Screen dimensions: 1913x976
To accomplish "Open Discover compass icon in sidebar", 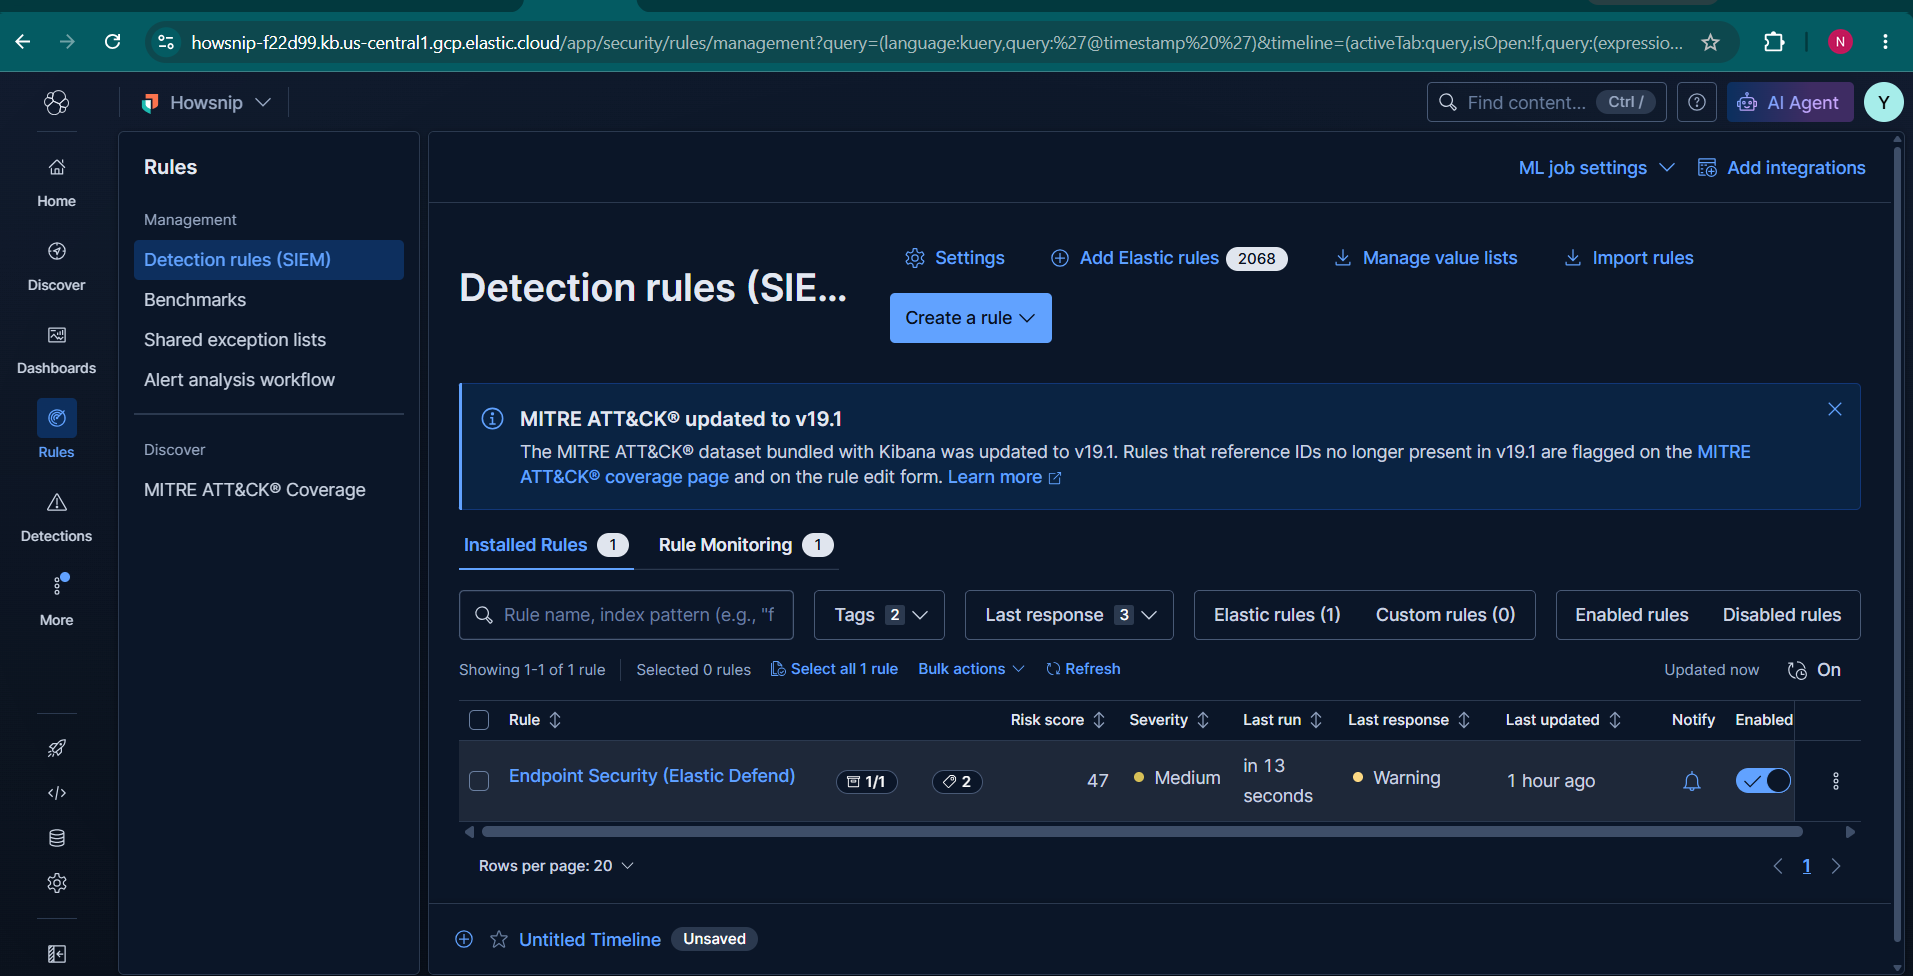I will click(57, 251).
